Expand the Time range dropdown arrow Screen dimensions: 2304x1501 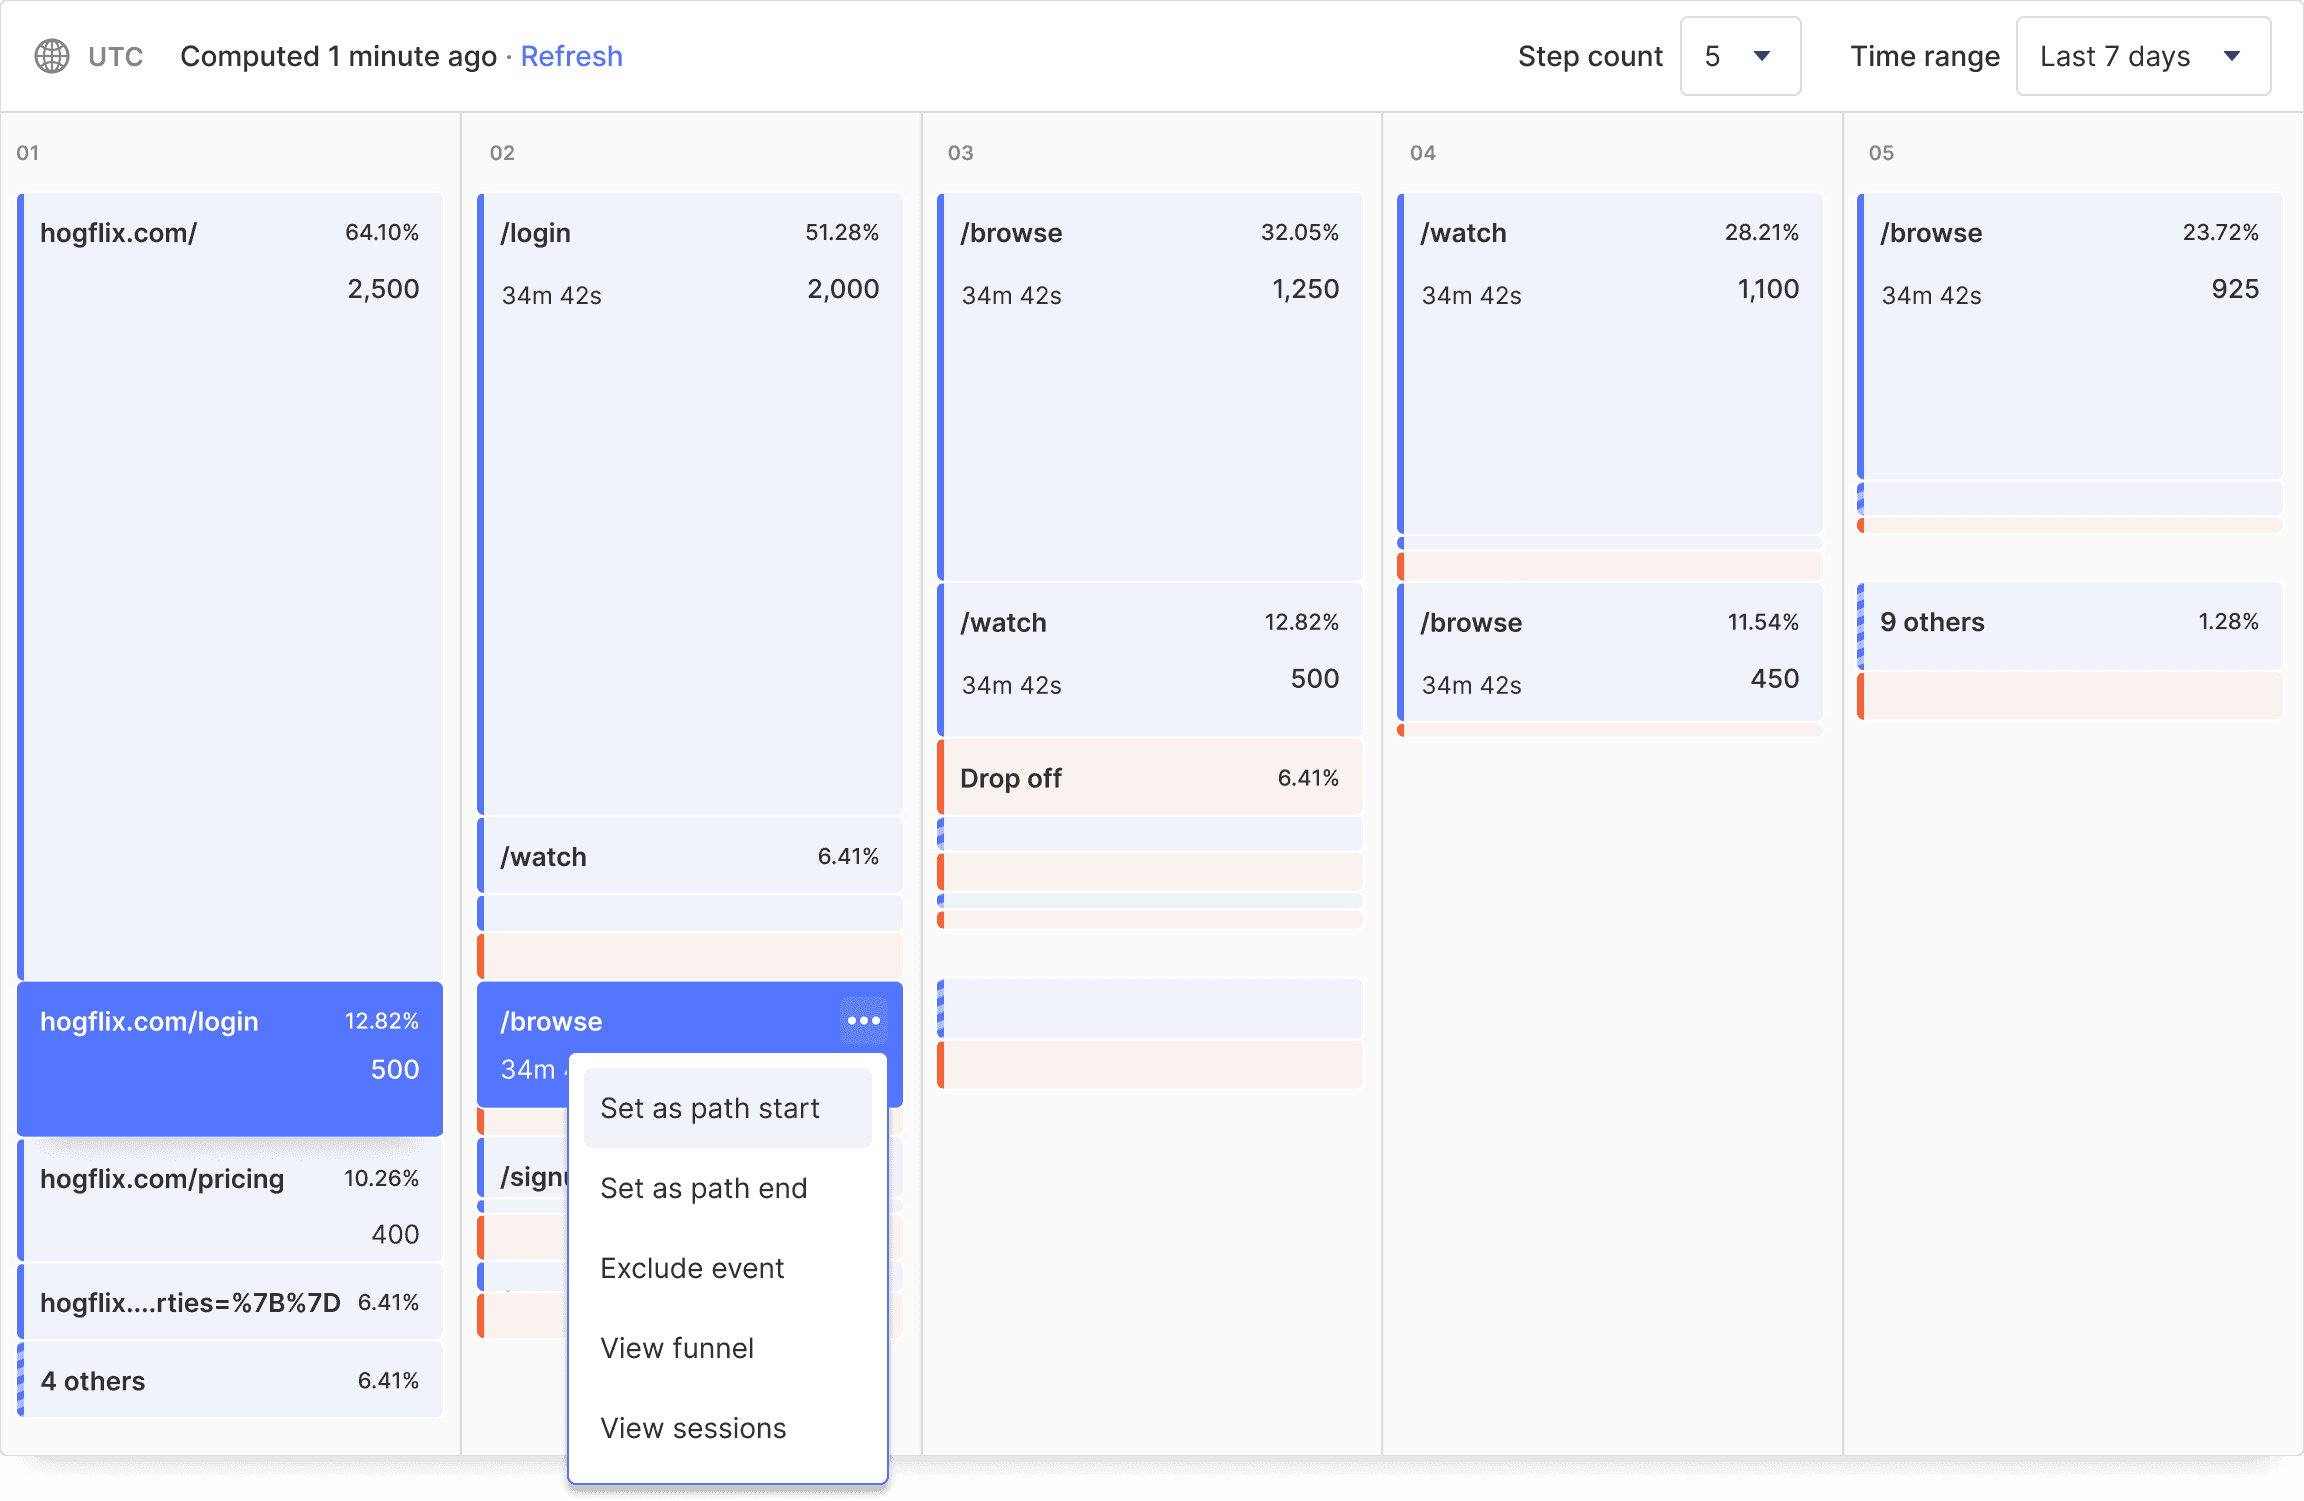[x=2232, y=56]
